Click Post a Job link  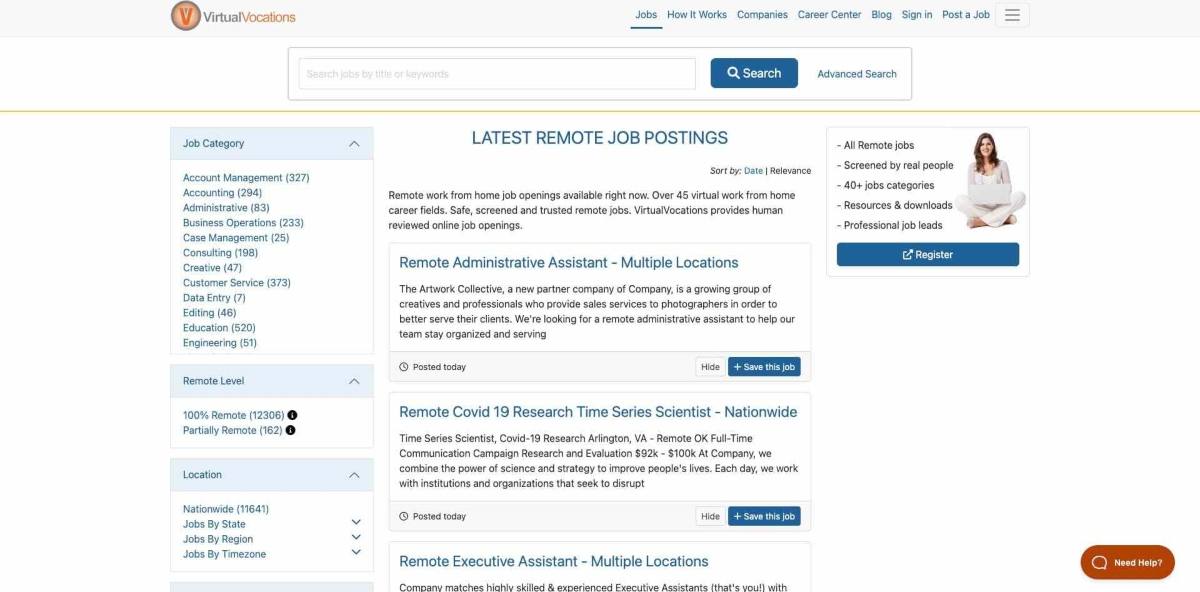pos(966,15)
